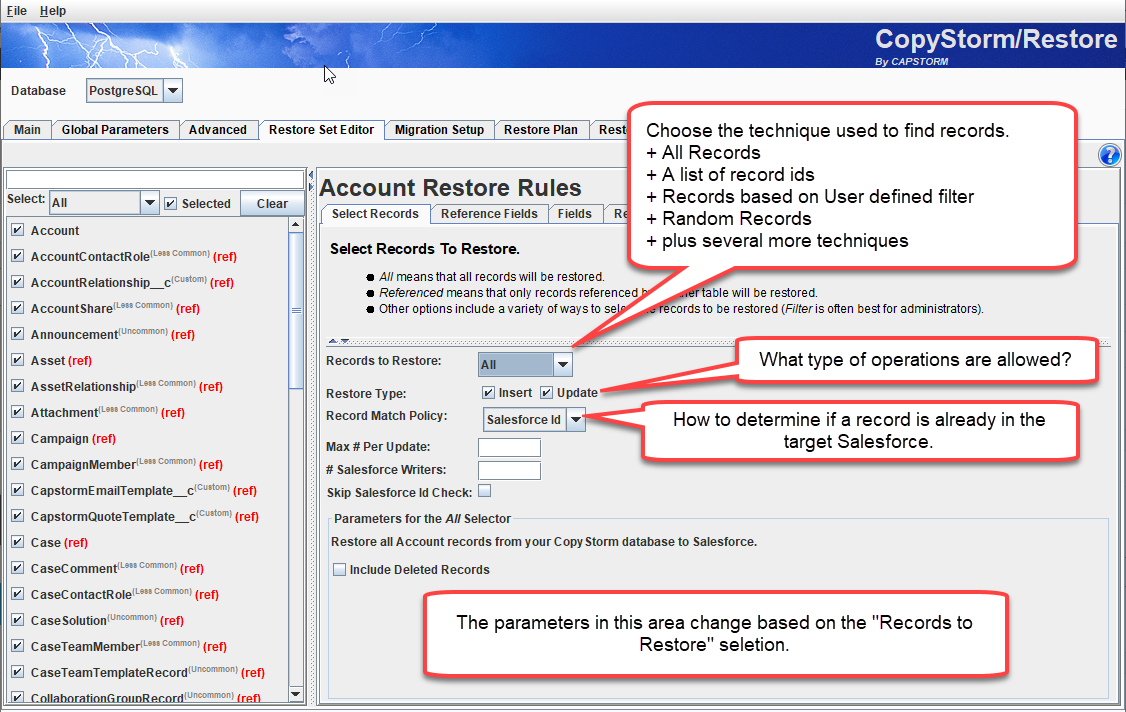
Task: Toggle the Update restore type checkbox
Action: [x=546, y=392]
